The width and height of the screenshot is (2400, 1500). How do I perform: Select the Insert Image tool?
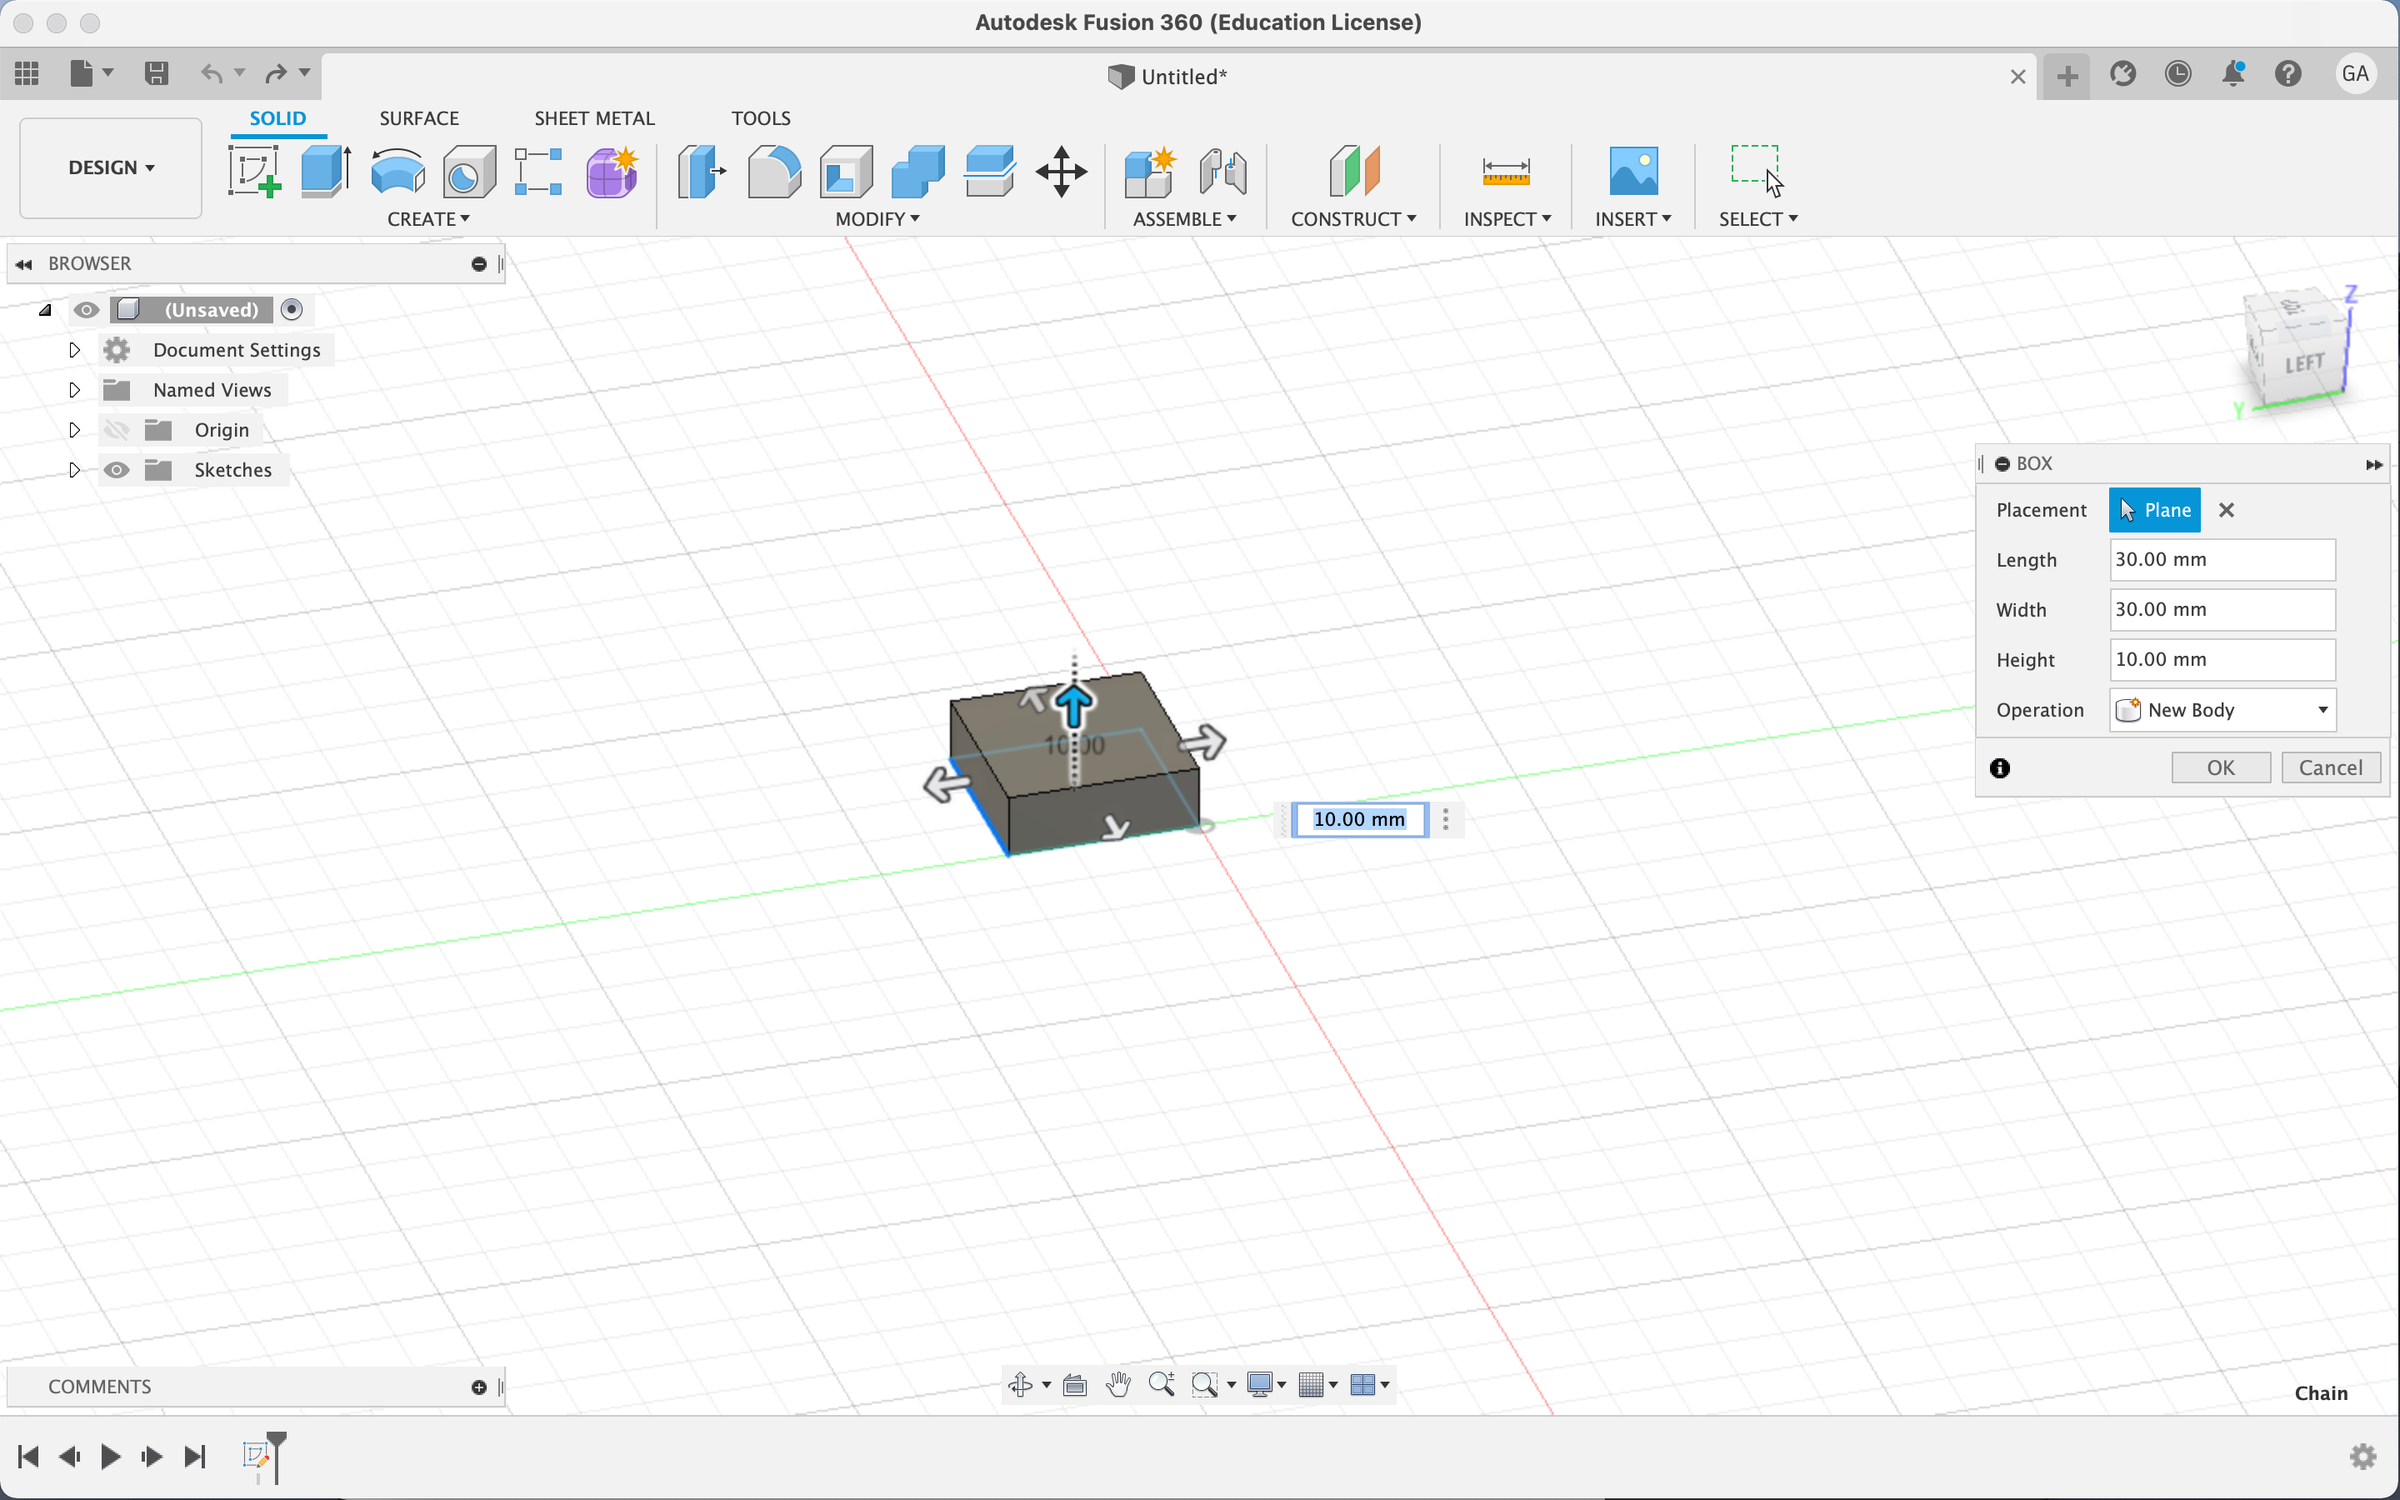1634,171
